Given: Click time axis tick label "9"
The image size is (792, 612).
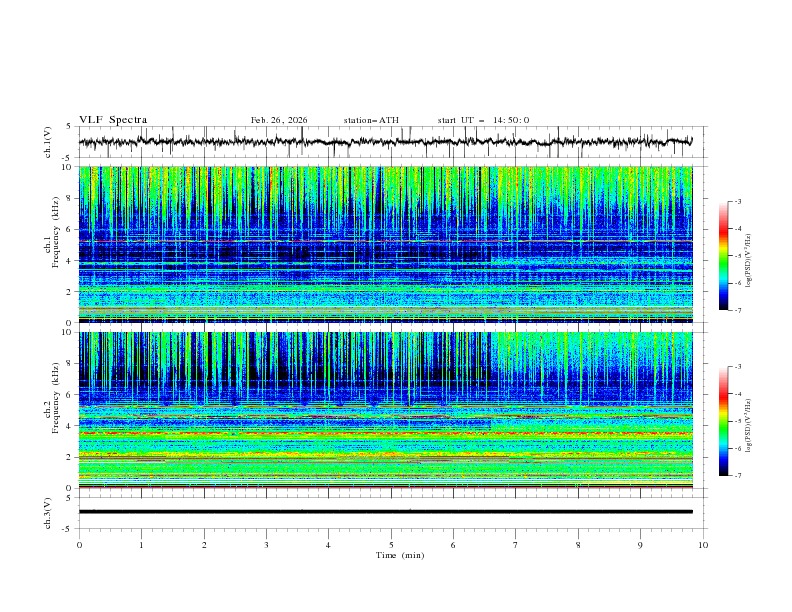Looking at the screenshot, I should 640,545.
